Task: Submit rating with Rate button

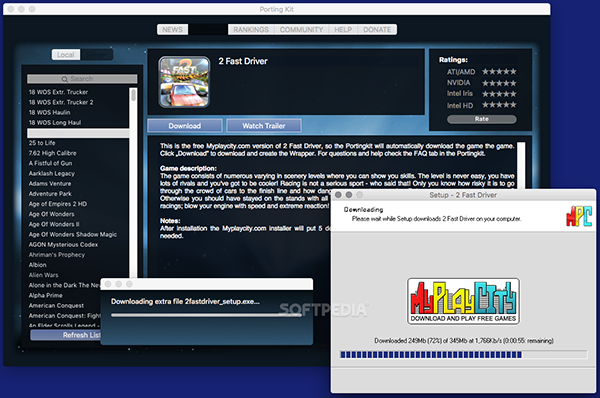Action: tap(482, 119)
